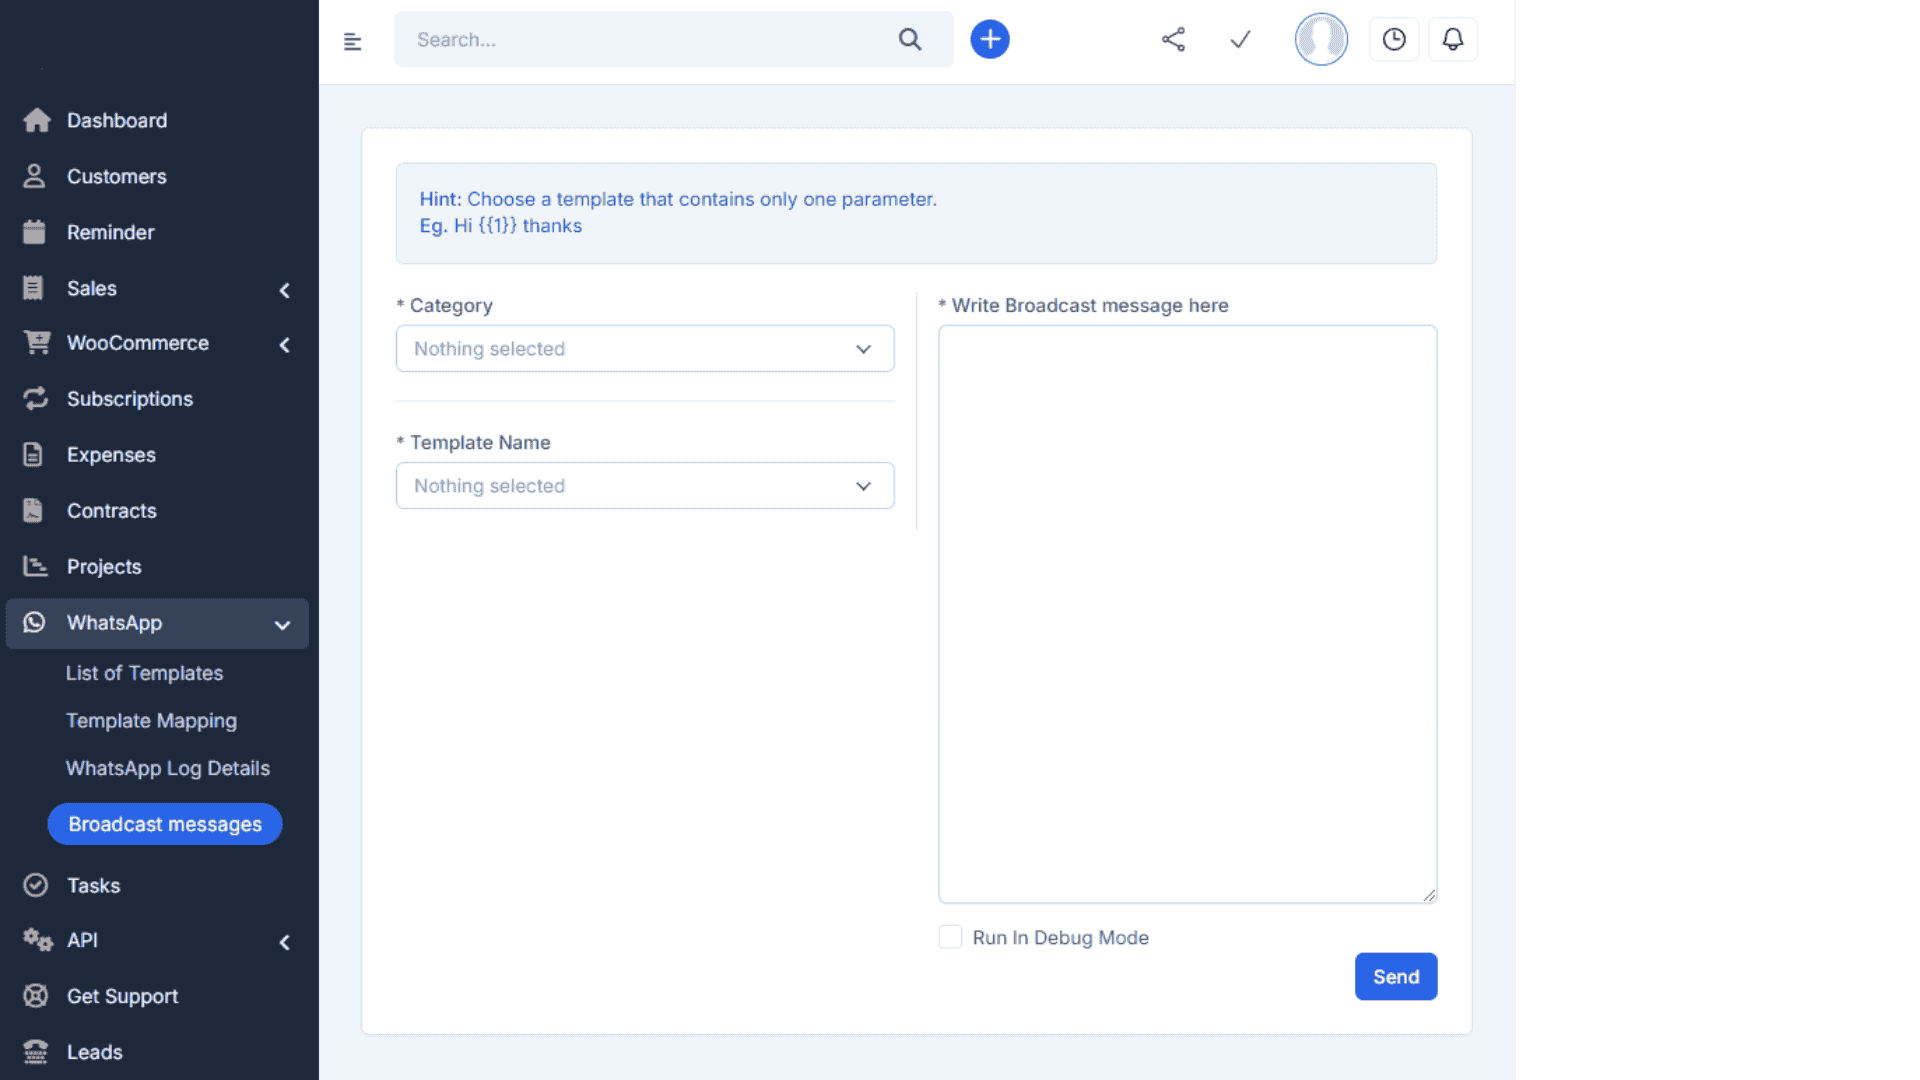Viewport: 1920px width, 1080px height.
Task: Click the checkmark icon in top bar
Action: (1240, 39)
